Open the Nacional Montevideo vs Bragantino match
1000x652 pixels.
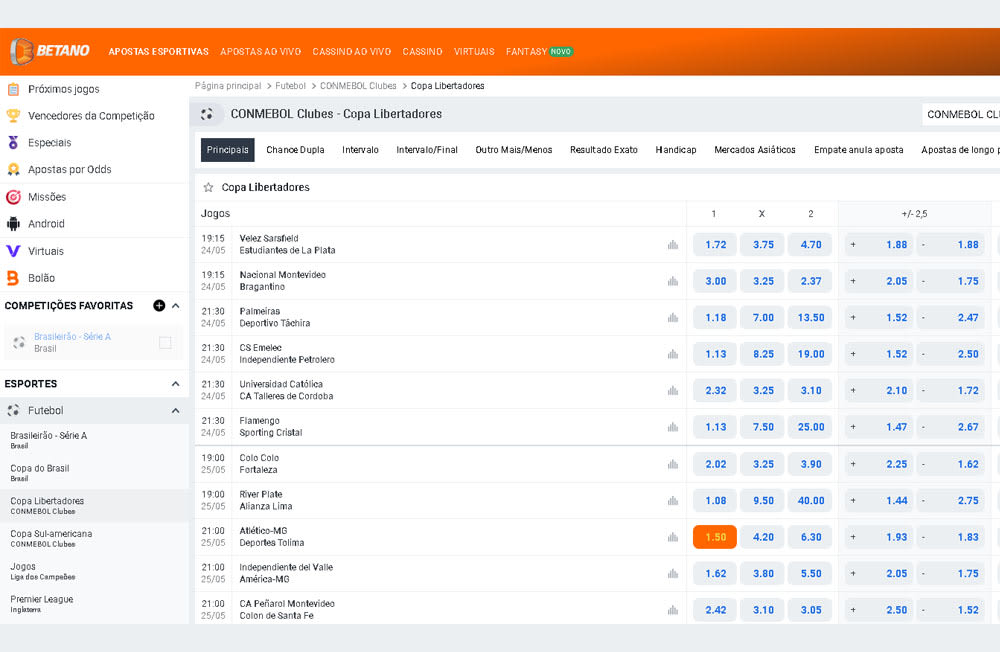point(283,281)
